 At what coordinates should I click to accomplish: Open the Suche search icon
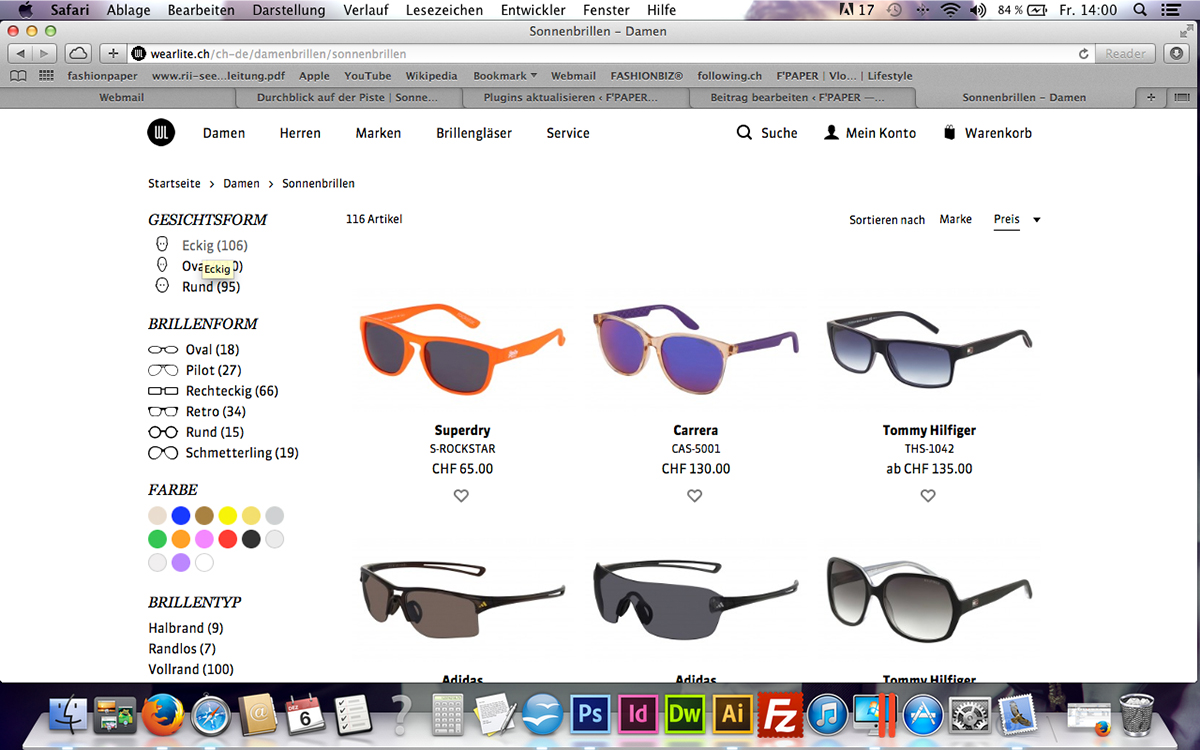click(x=744, y=132)
